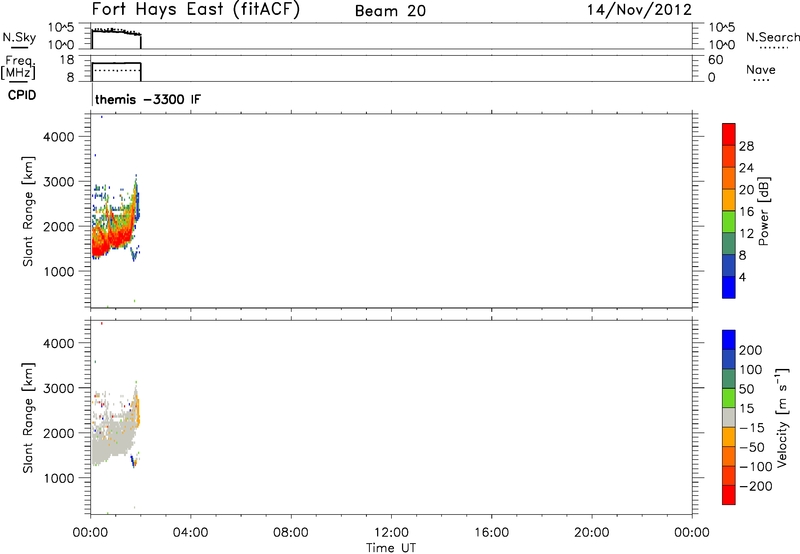Click the 'N.Search' legend label
800x554 pixels.
pos(773,37)
